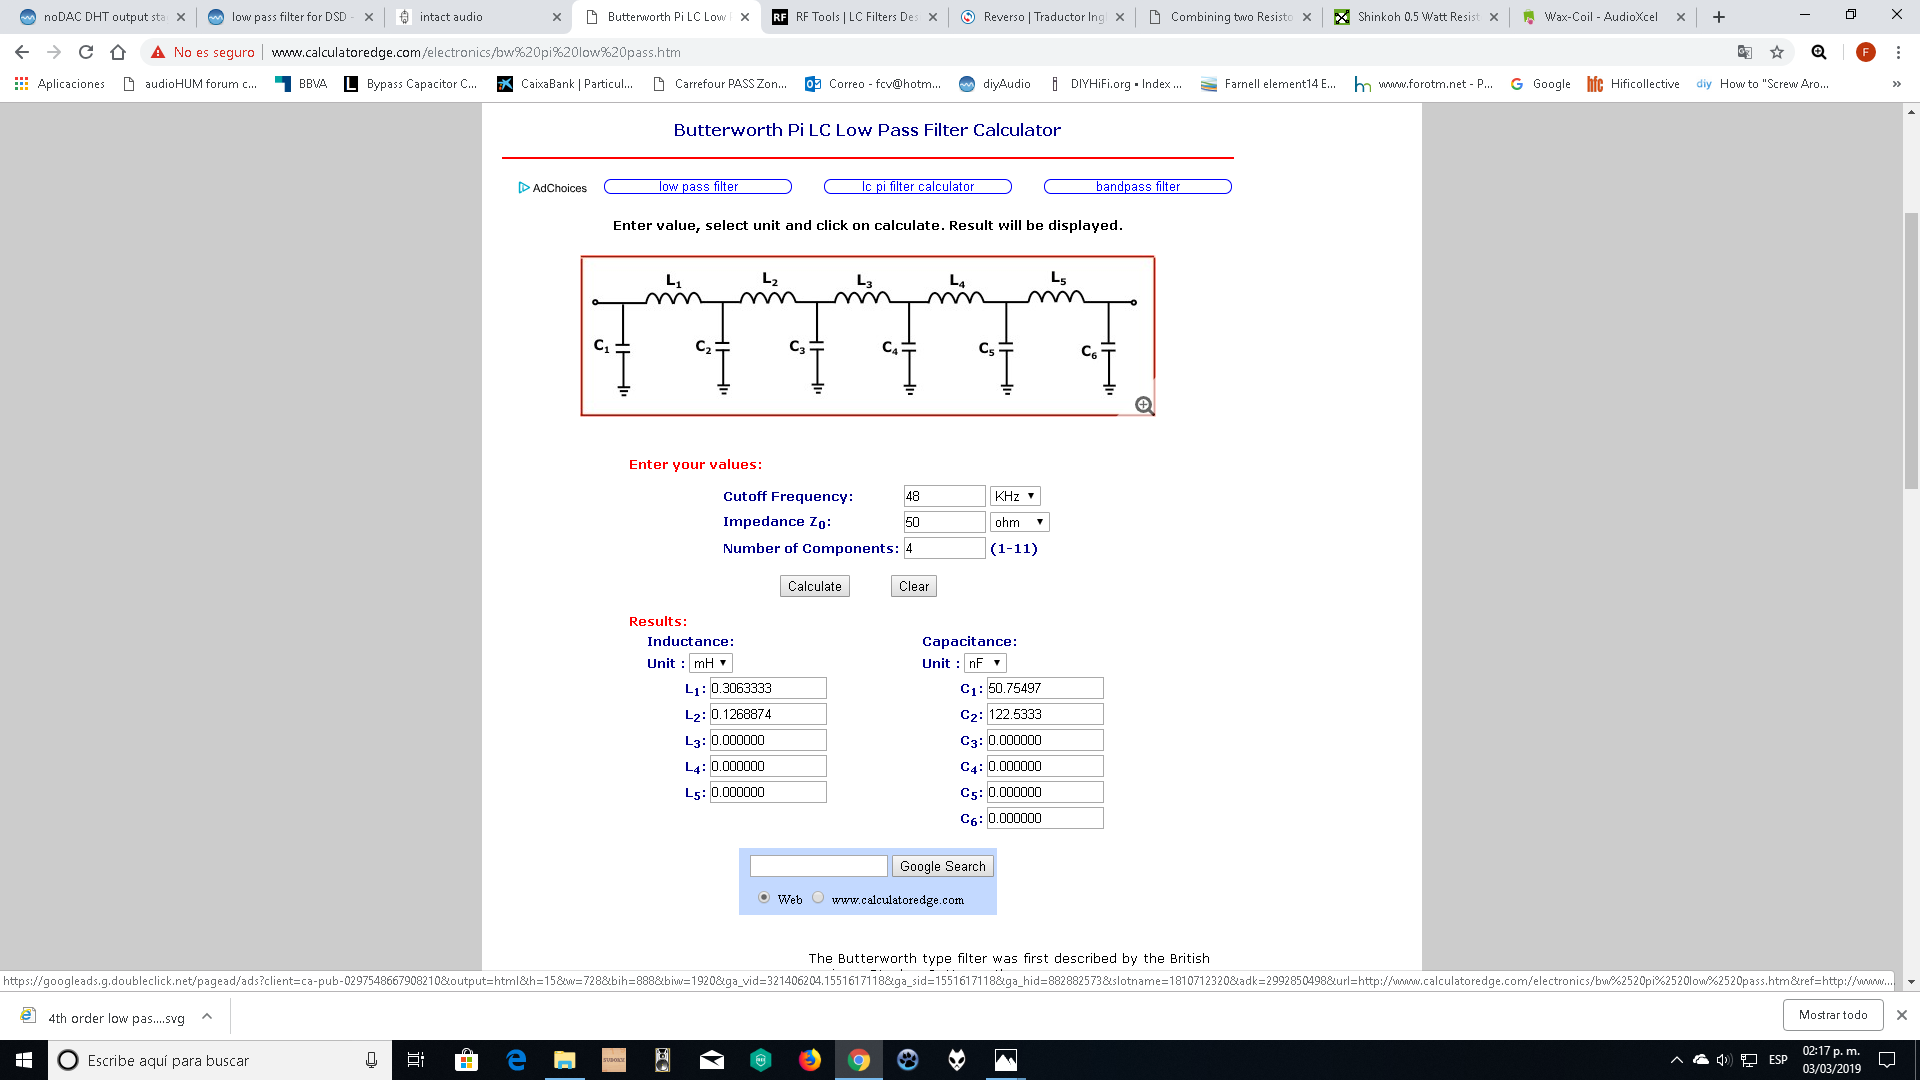Screen dimensions: 1920x1080
Task: Show hidden tray icons chevron
Action: [x=1677, y=1060]
